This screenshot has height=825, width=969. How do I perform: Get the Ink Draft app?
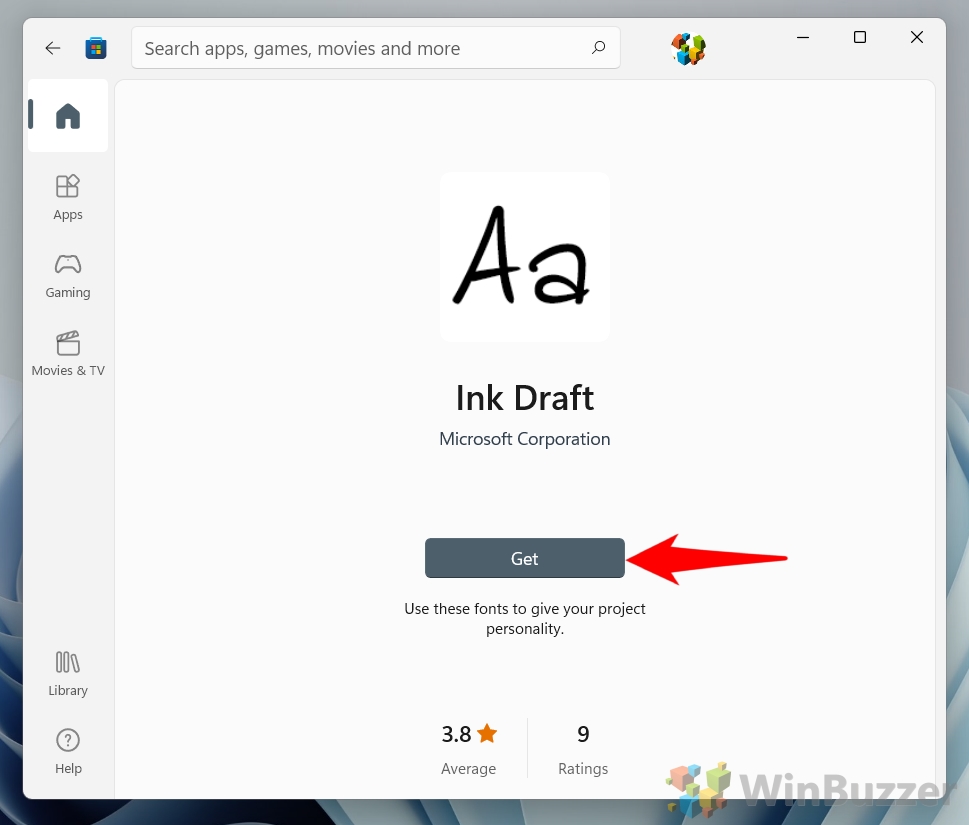tap(524, 558)
